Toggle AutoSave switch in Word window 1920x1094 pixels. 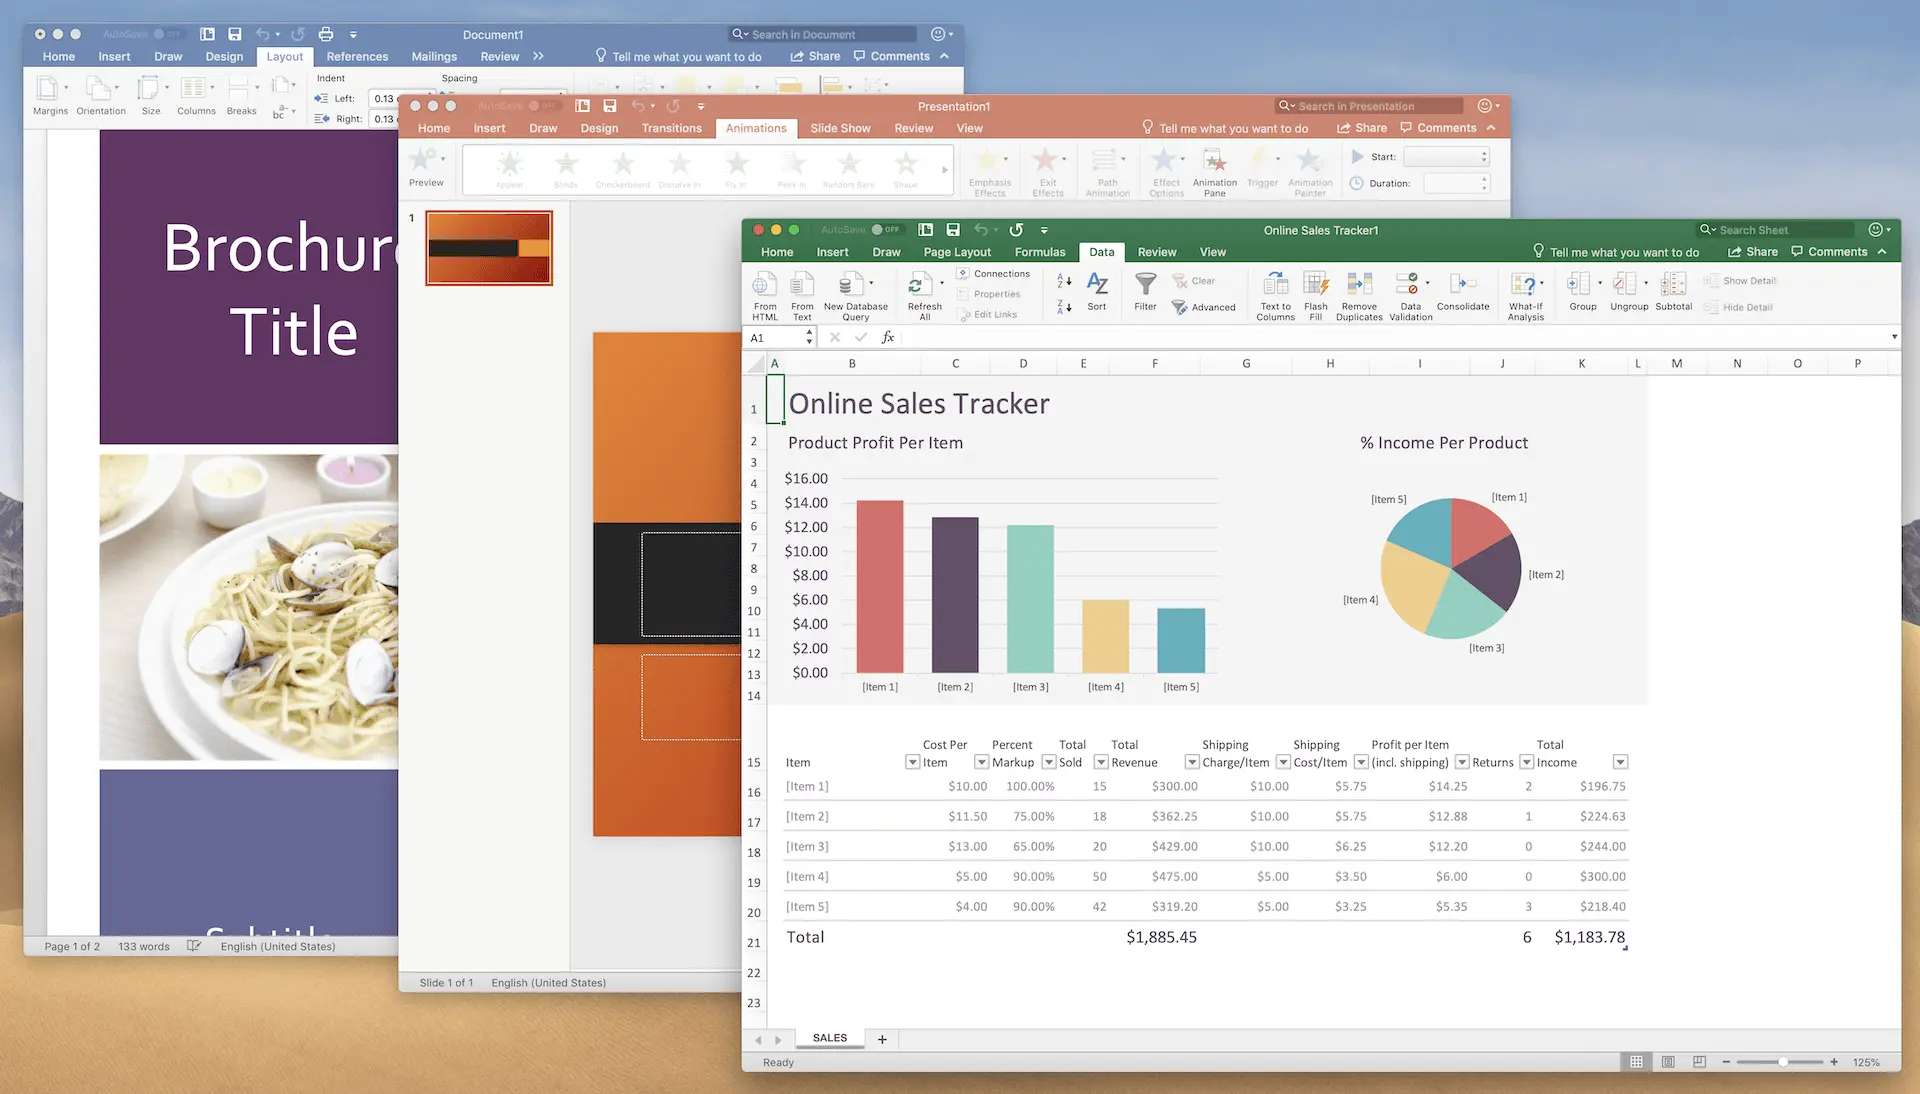(x=166, y=34)
